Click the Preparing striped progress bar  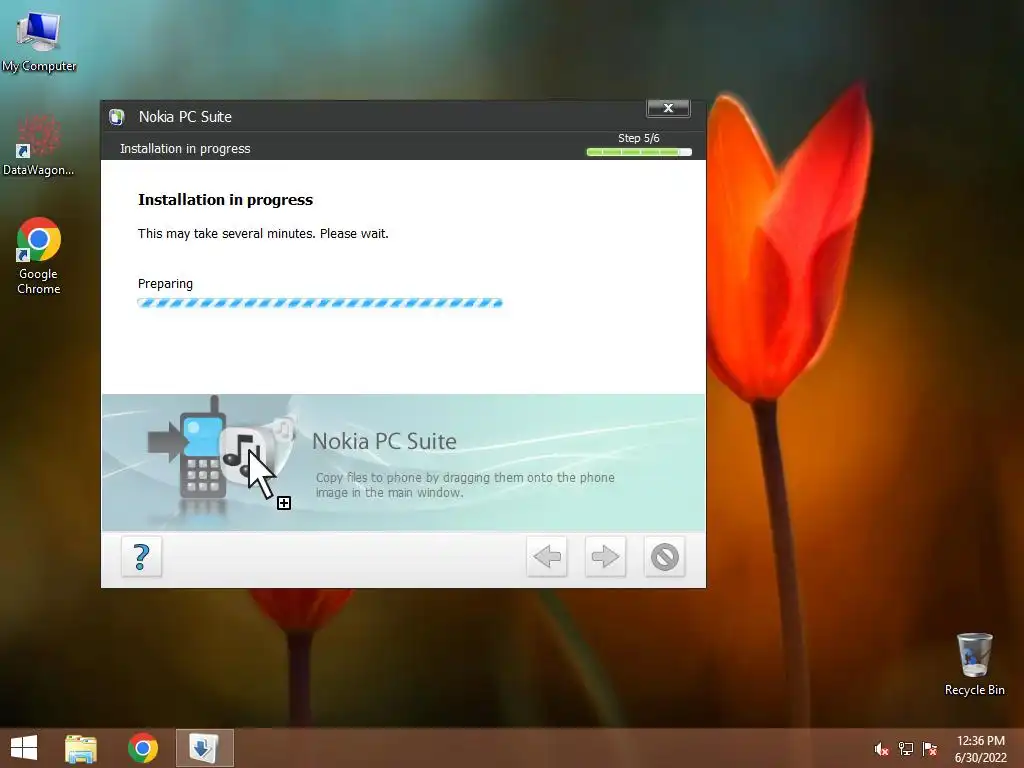tap(320, 303)
